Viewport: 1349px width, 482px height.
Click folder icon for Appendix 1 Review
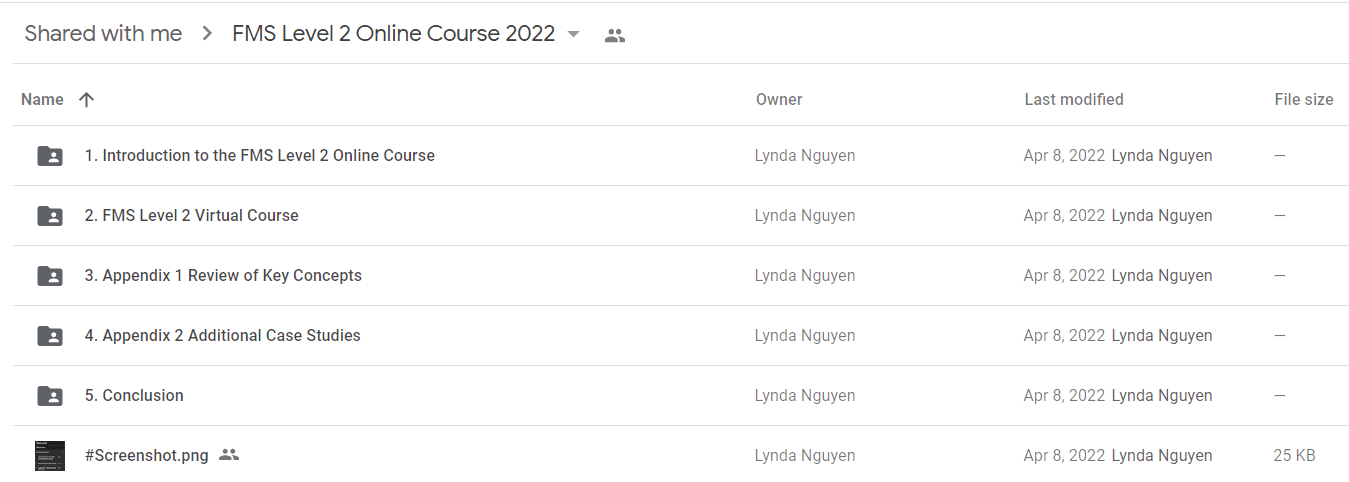pos(50,276)
